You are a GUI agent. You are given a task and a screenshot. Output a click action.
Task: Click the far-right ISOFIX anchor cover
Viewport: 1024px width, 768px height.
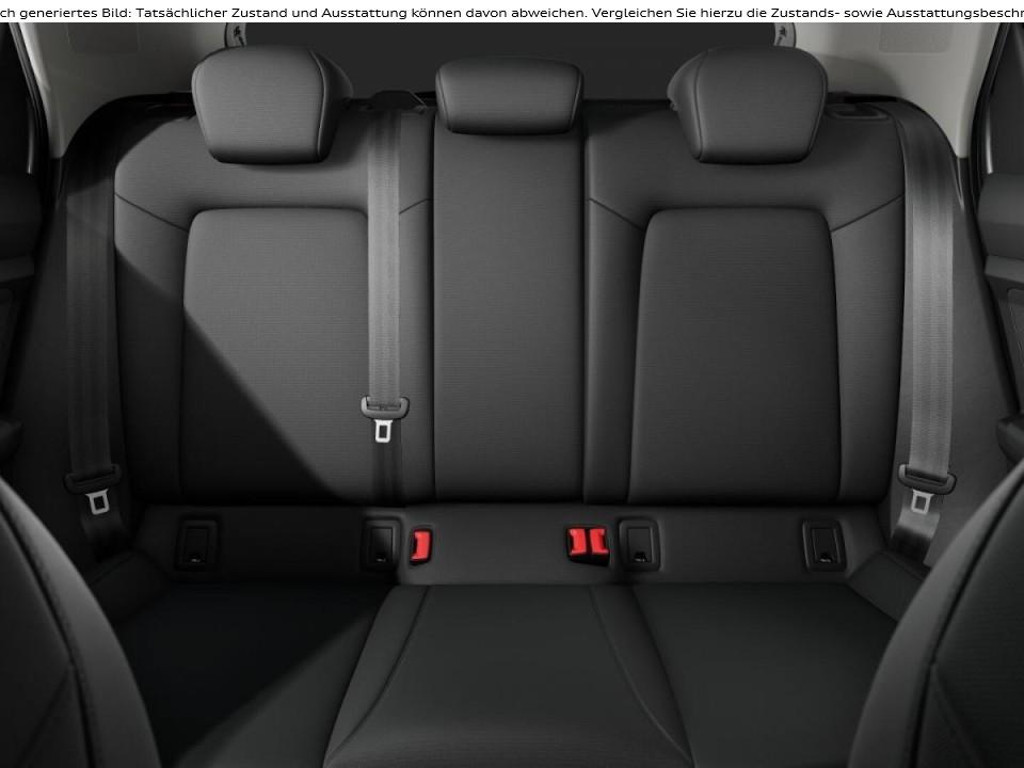[824, 545]
